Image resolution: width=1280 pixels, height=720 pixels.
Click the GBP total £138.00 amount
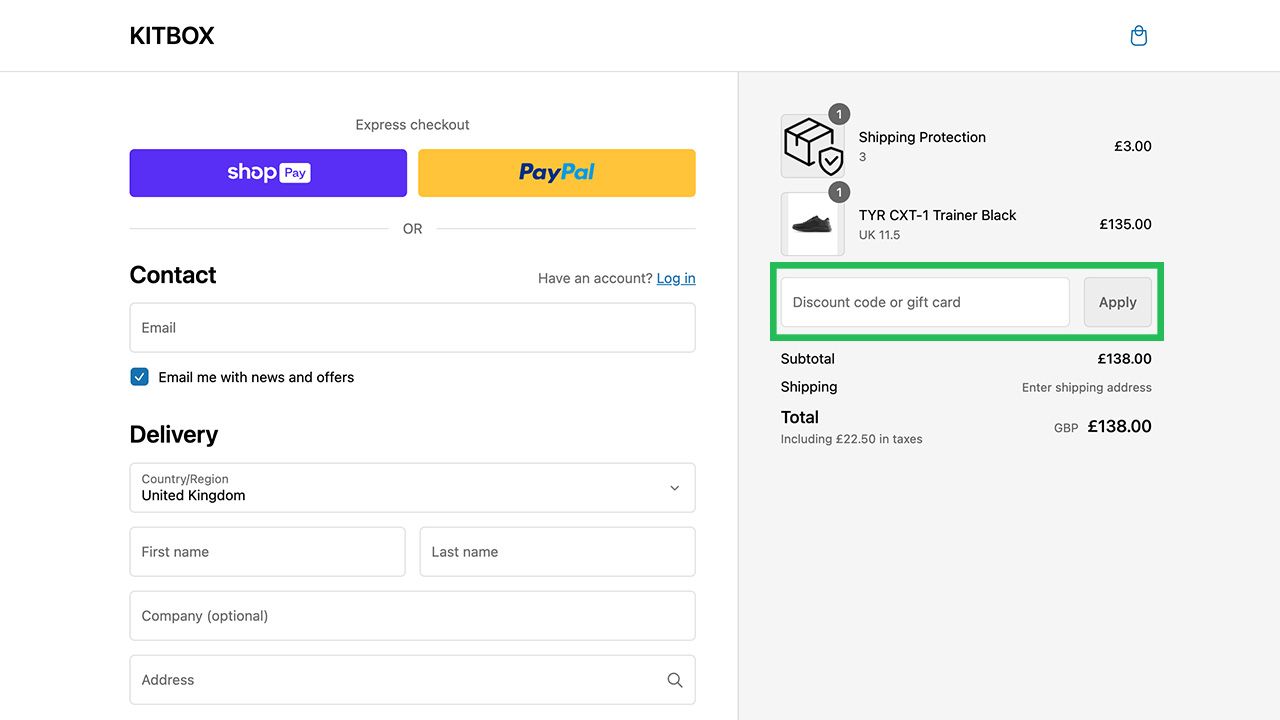coord(1120,427)
